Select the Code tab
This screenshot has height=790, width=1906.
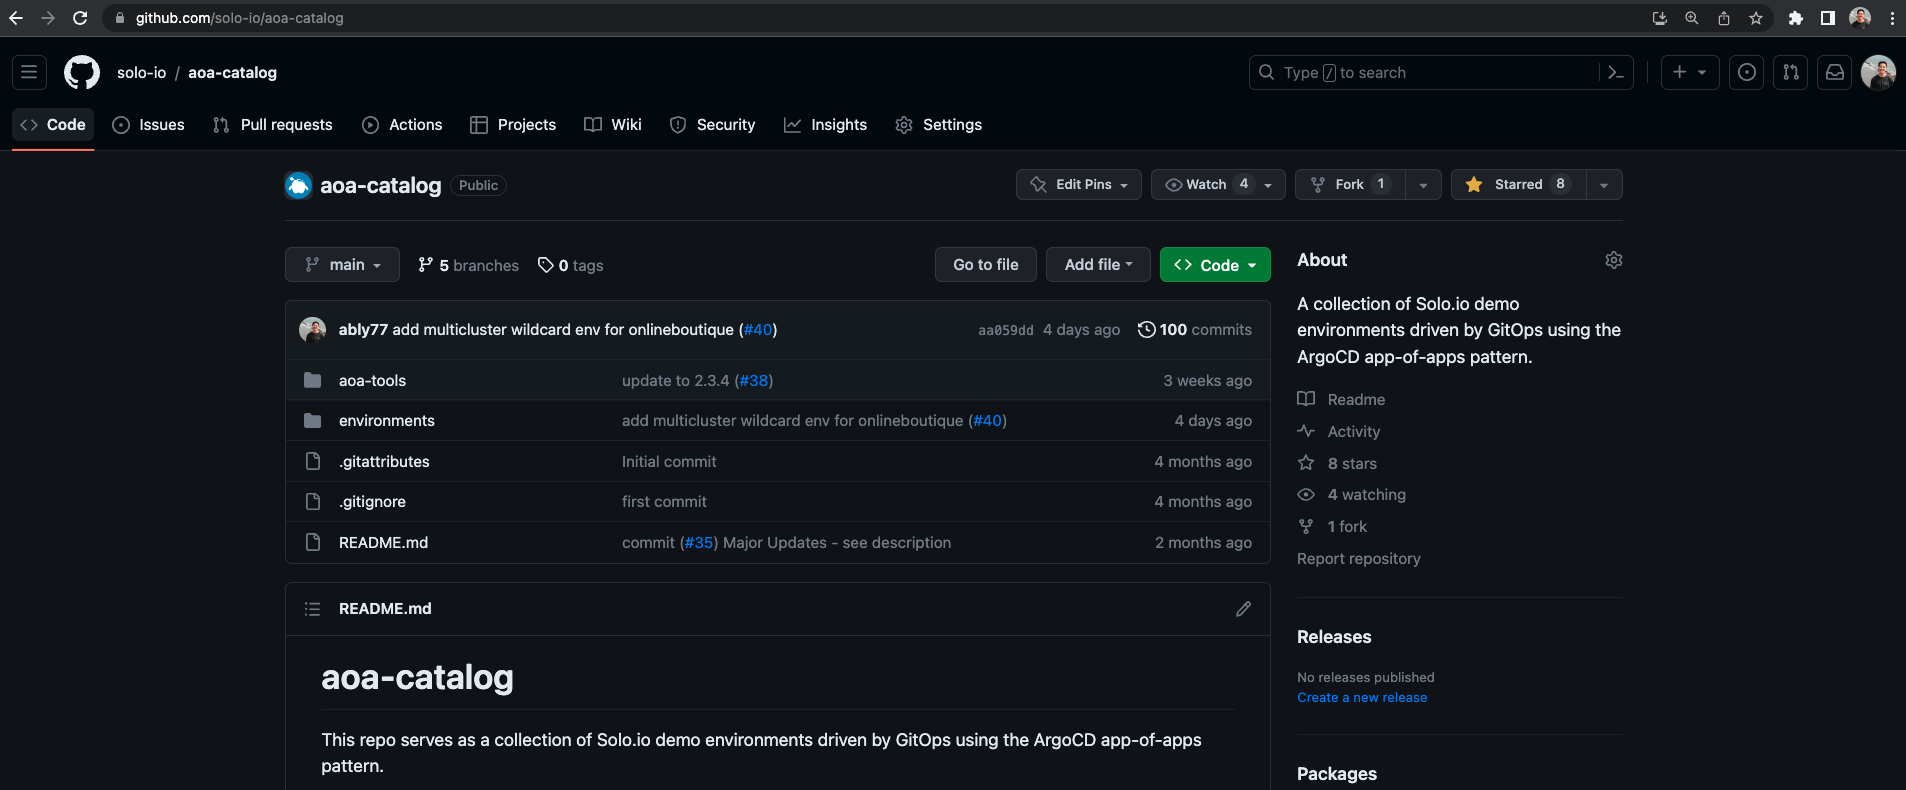pyautogui.click(x=53, y=125)
